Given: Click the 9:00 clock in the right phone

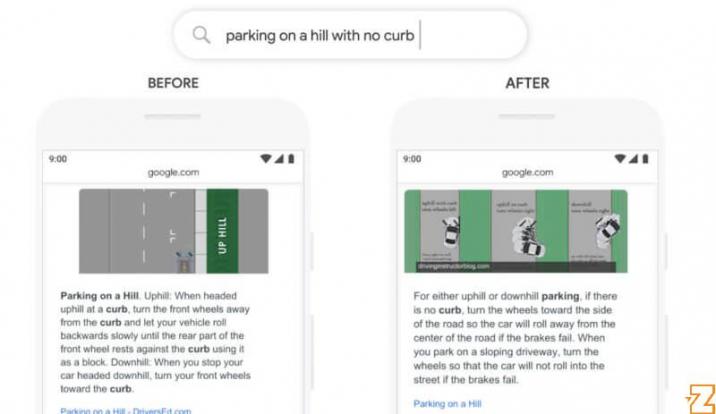Looking at the screenshot, I should click(x=412, y=159).
